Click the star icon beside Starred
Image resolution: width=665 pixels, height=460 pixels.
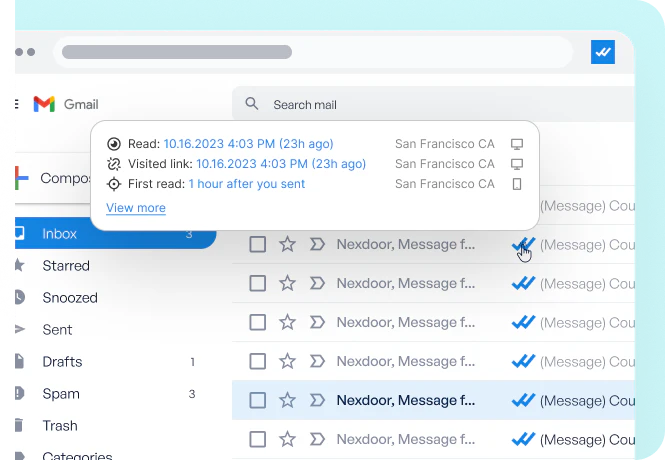point(19,265)
